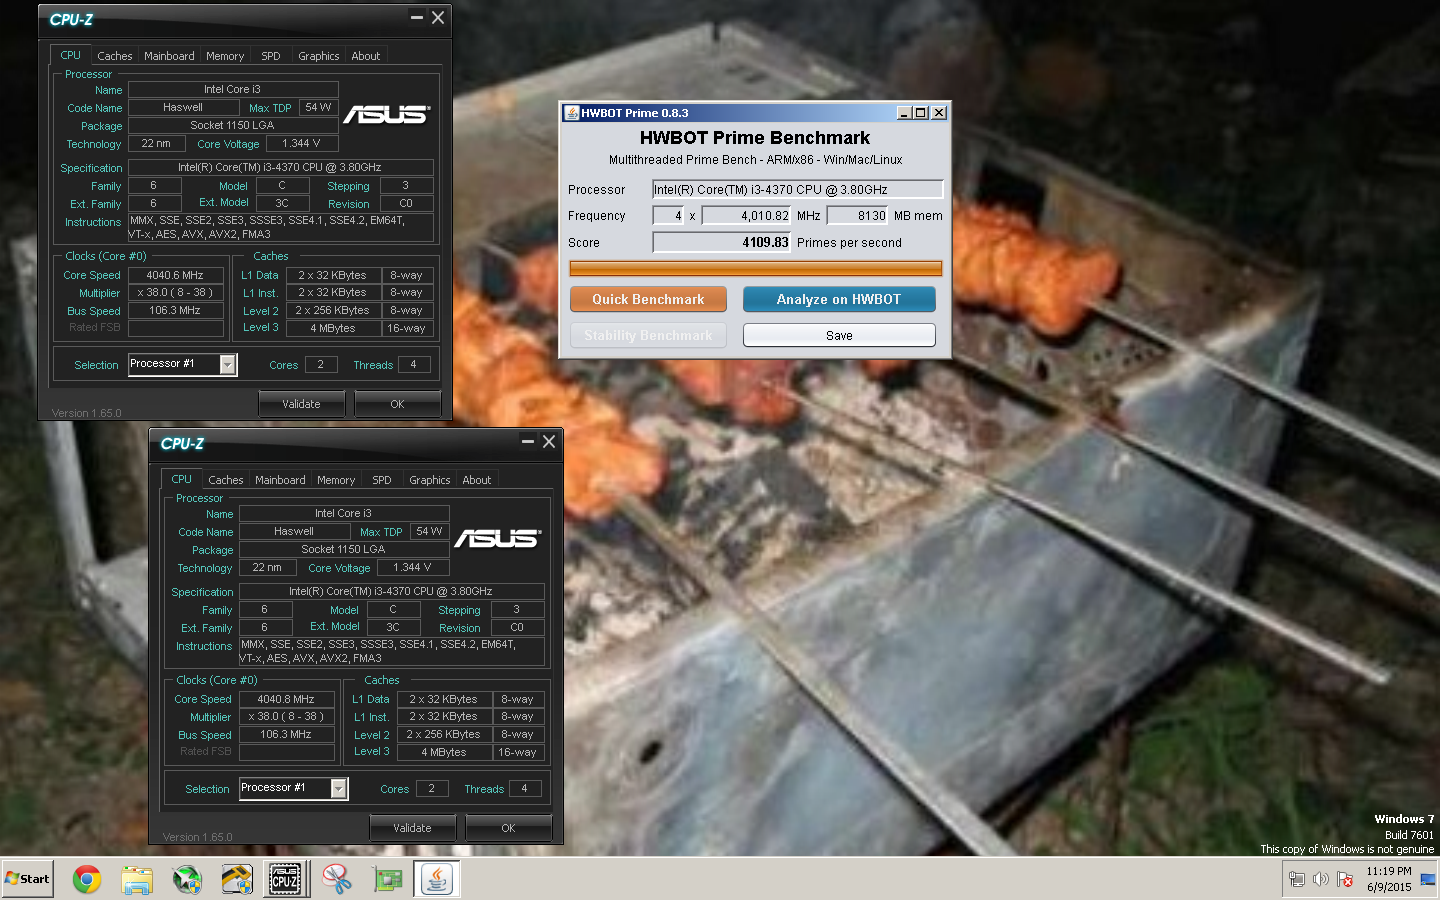Click Multiplier value in front CPU-Z window
The image size is (1440, 900).
[287, 716]
